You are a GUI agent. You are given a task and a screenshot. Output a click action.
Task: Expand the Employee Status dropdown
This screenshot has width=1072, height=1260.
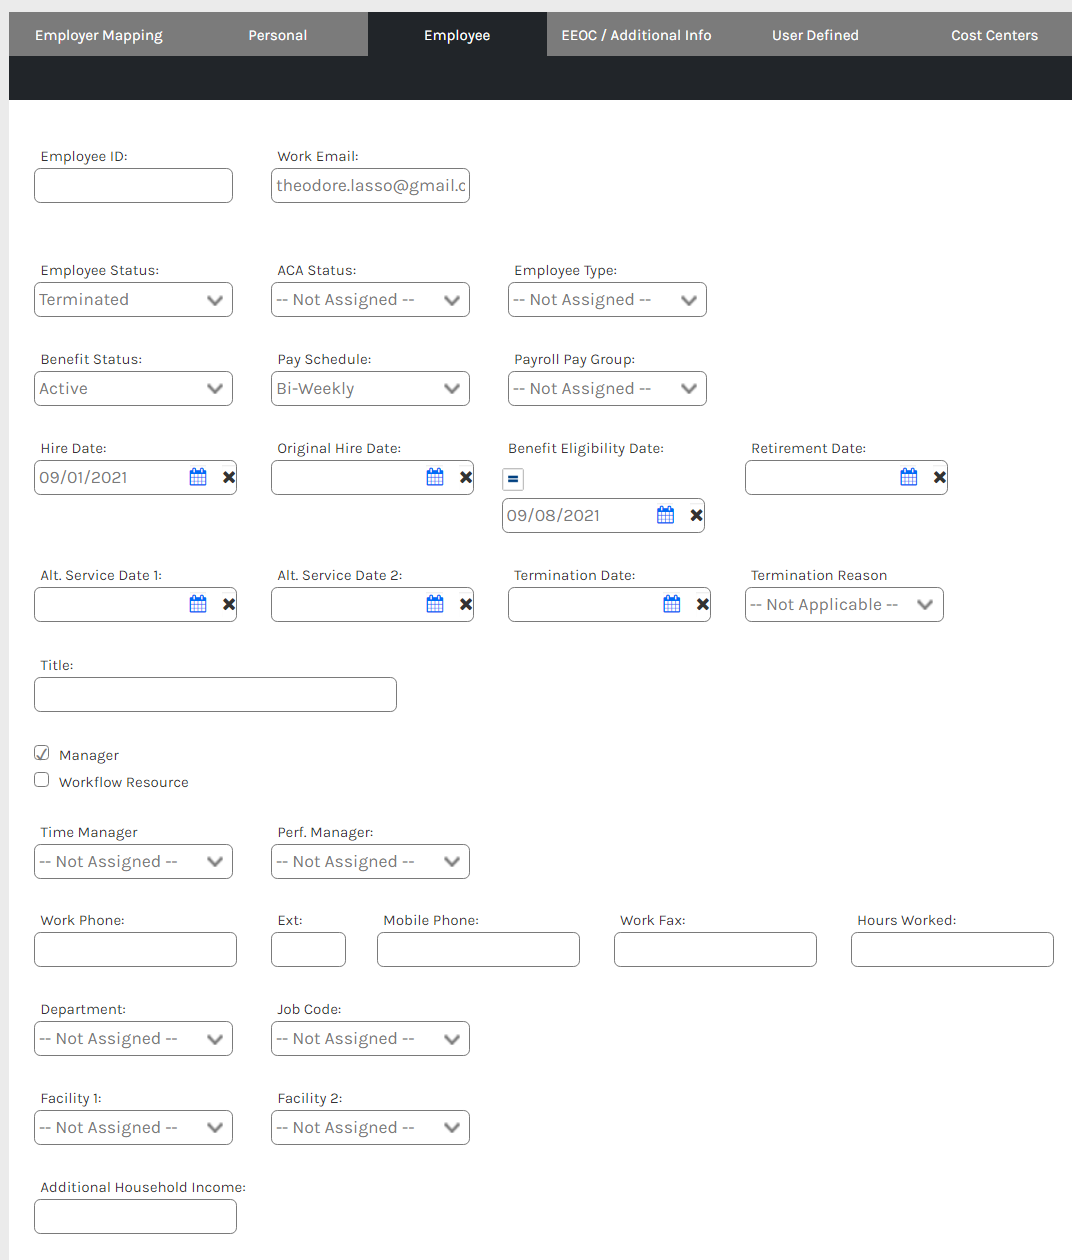pyautogui.click(x=133, y=300)
